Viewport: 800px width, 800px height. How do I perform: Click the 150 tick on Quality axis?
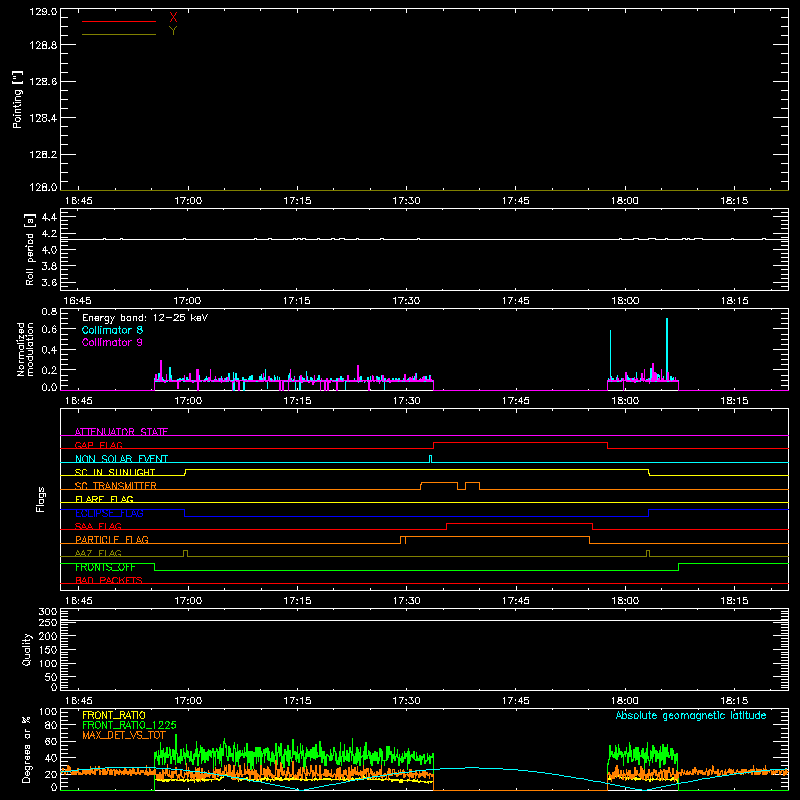47,650
